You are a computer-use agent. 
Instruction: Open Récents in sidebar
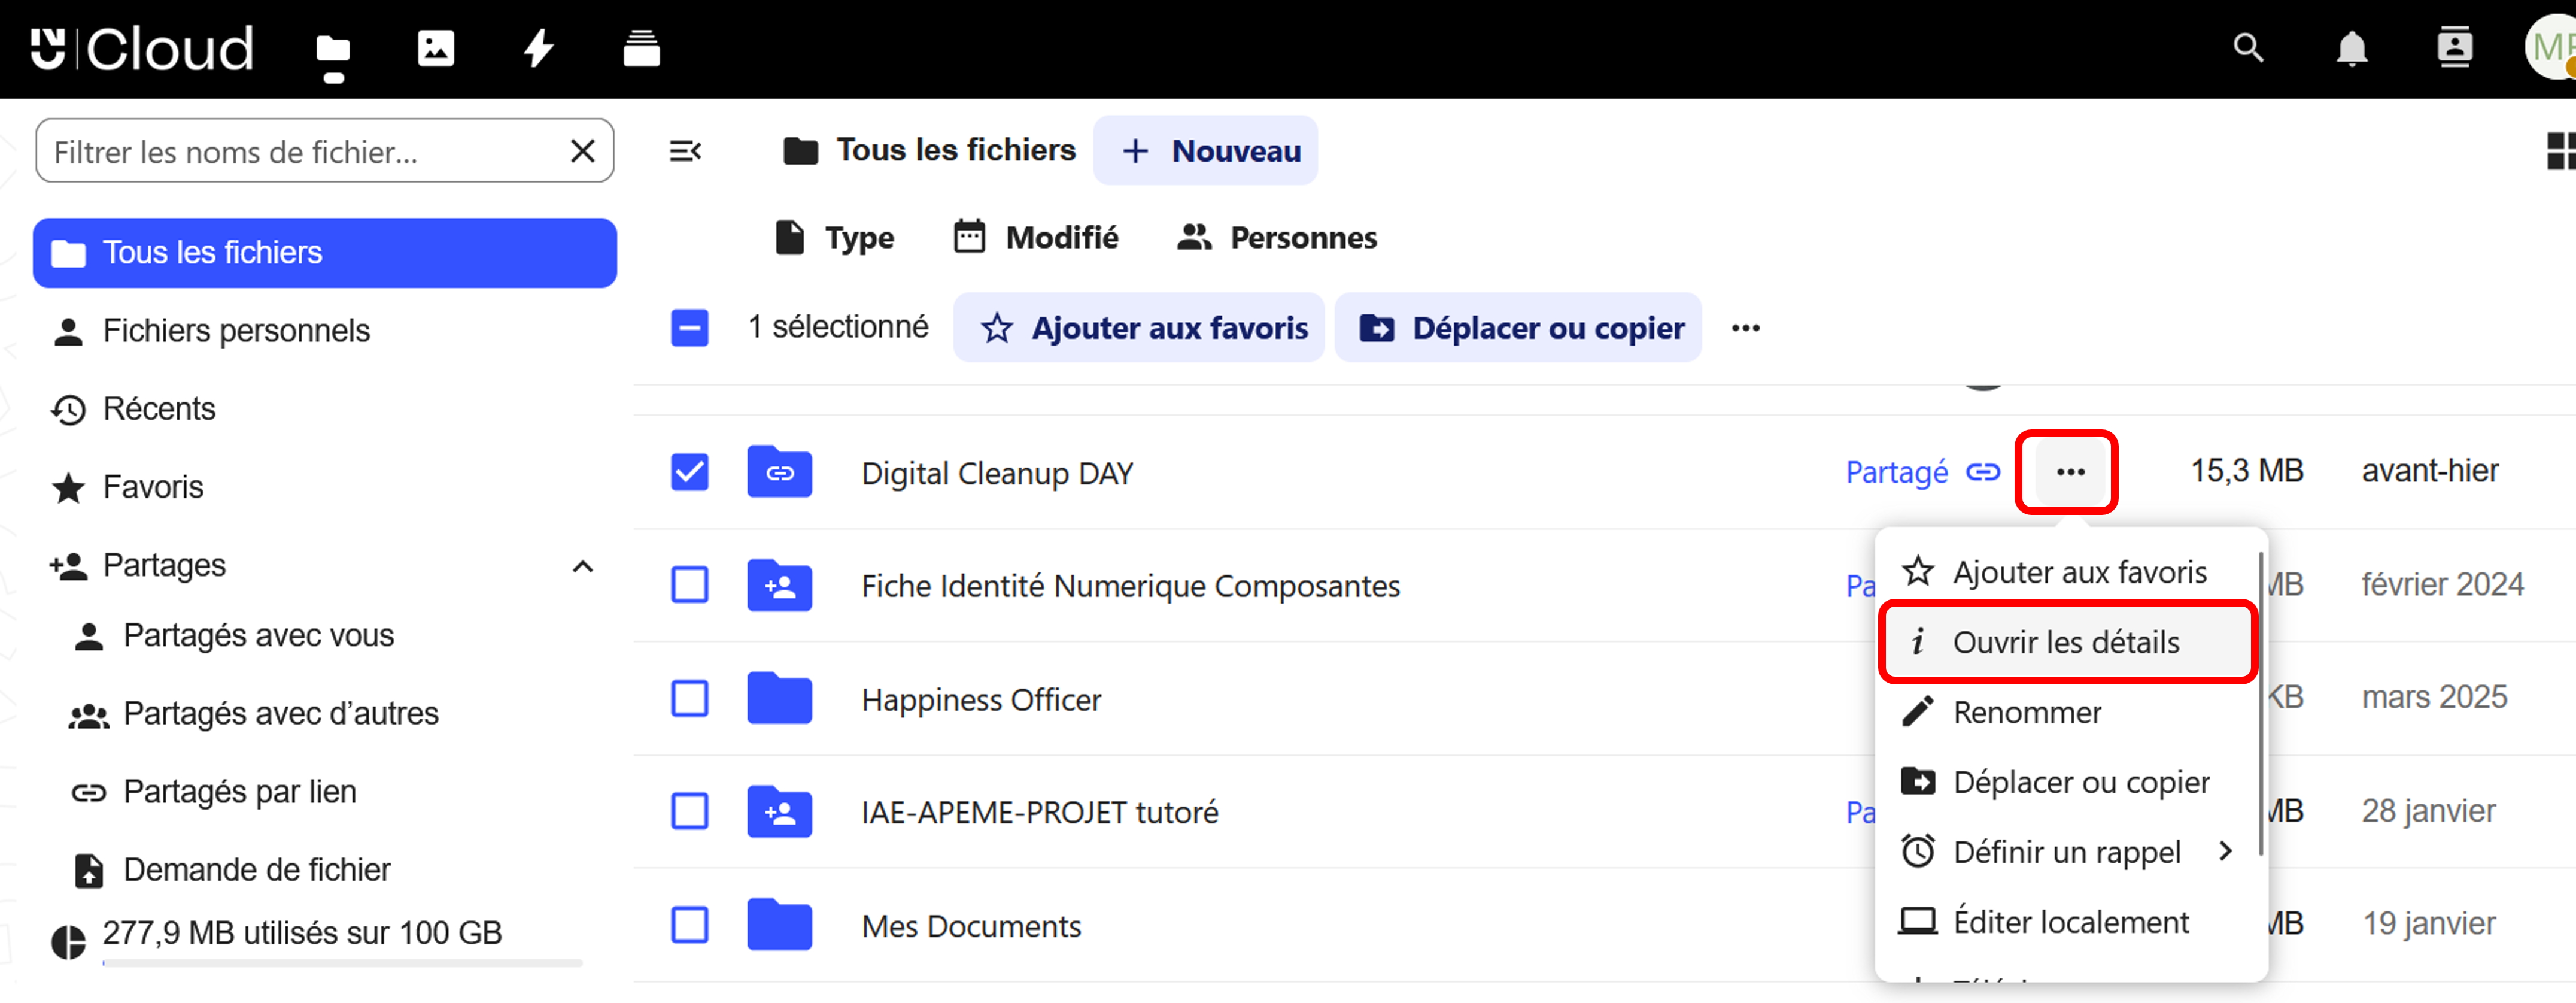(x=325, y=409)
